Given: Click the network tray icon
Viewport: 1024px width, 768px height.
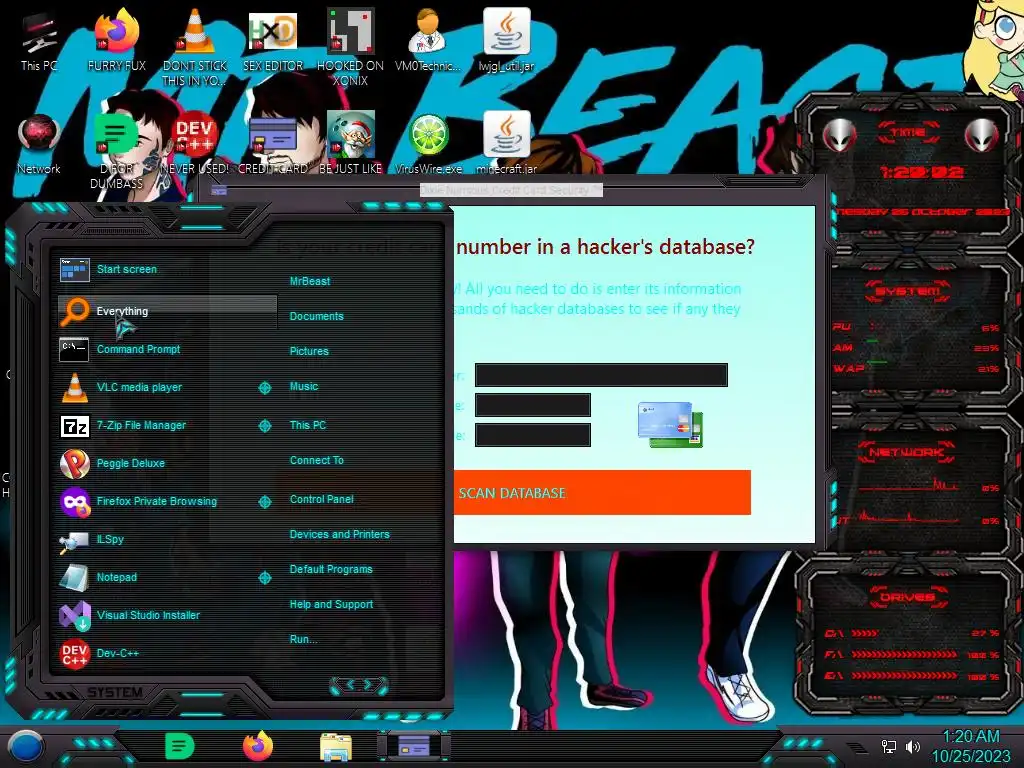Looking at the screenshot, I should coord(888,746).
